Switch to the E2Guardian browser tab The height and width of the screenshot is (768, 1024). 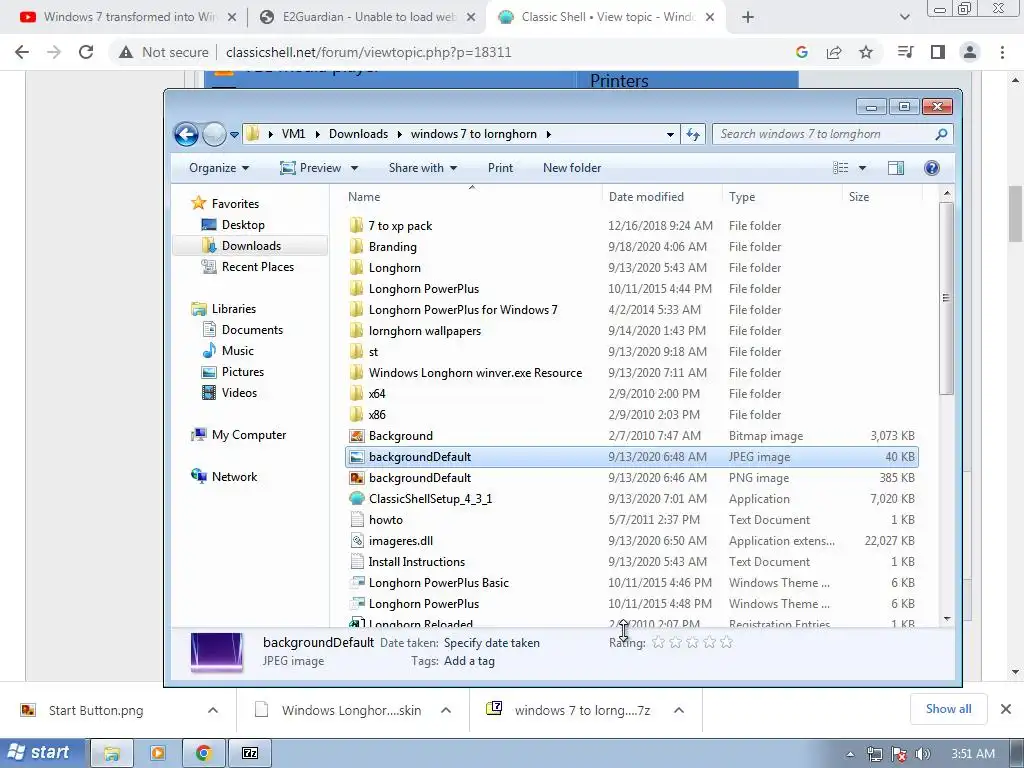click(x=366, y=17)
